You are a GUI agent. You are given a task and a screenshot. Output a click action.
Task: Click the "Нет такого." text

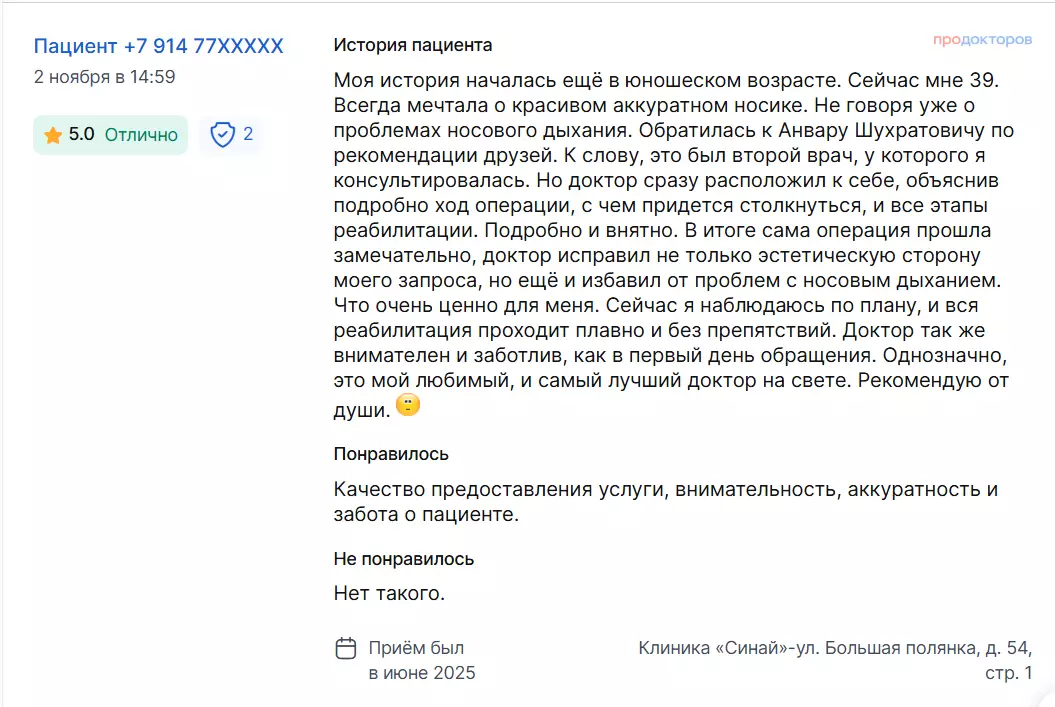tap(389, 593)
